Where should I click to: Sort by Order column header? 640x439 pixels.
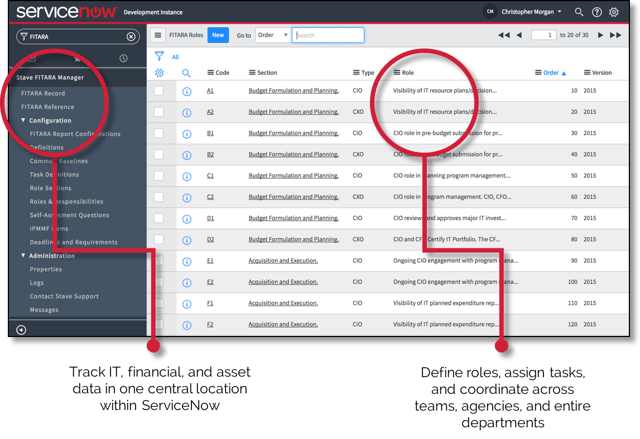[551, 73]
